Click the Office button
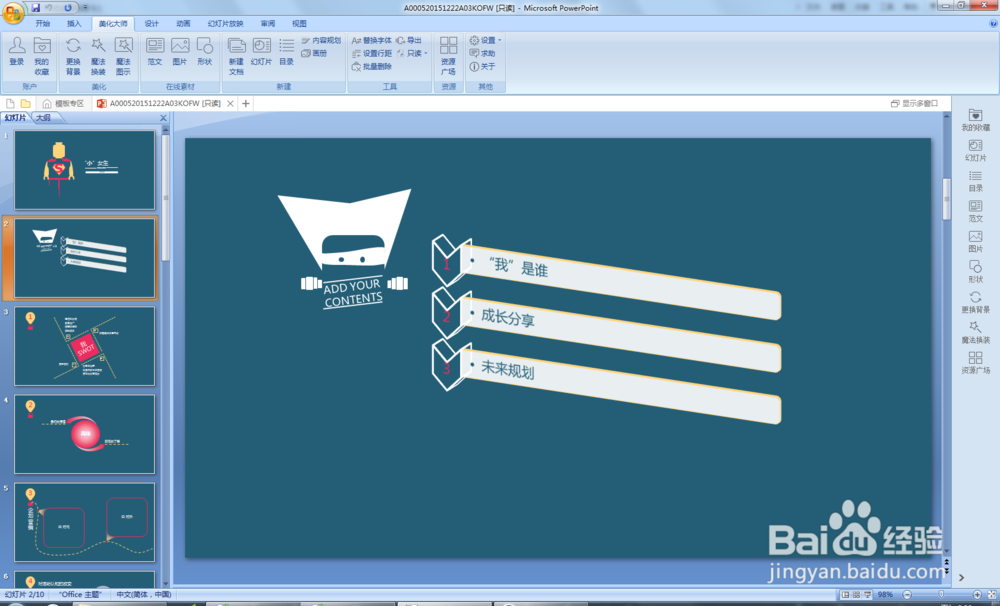This screenshot has width=1000, height=606. click(13, 12)
